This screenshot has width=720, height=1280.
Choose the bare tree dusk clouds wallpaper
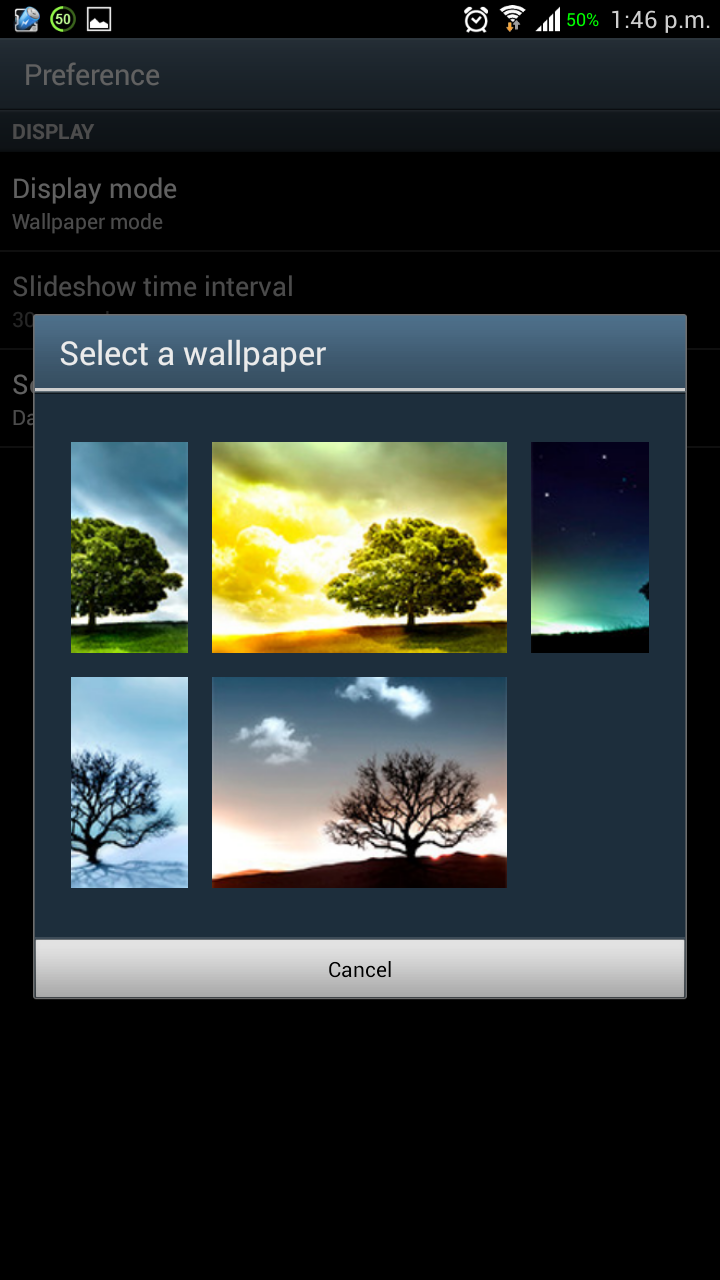tap(359, 782)
